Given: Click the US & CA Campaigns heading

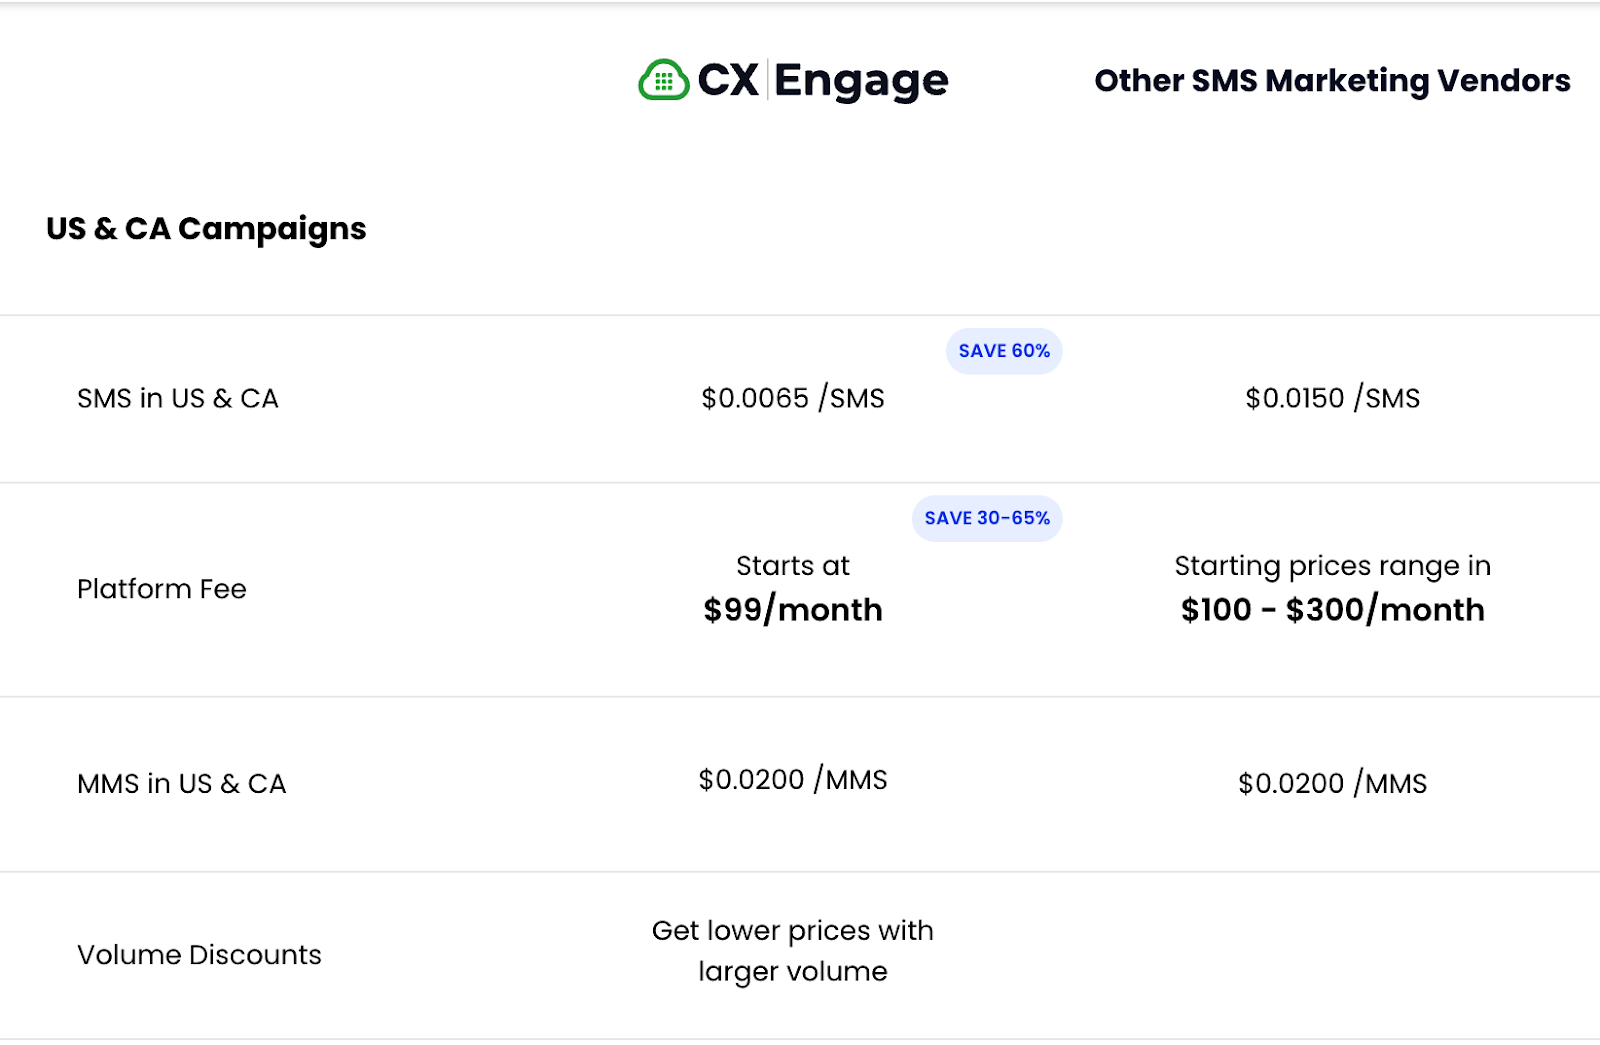Looking at the screenshot, I should 206,229.
